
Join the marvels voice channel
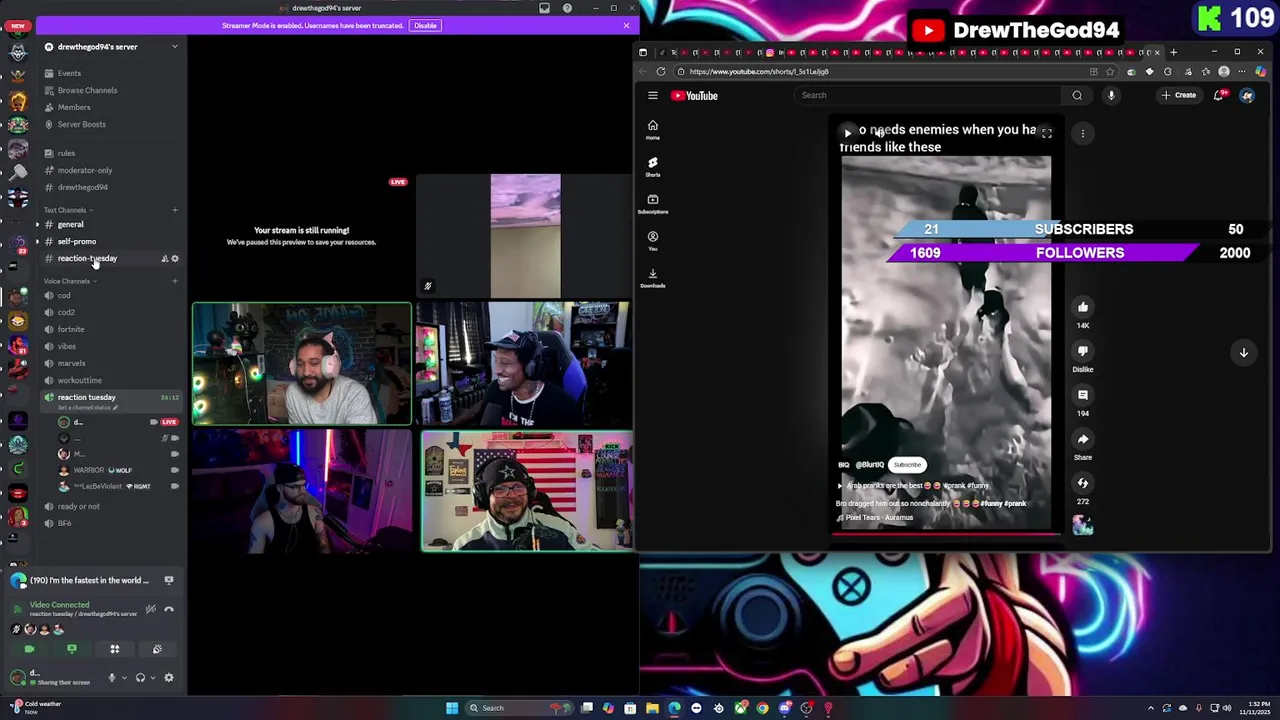pos(71,363)
